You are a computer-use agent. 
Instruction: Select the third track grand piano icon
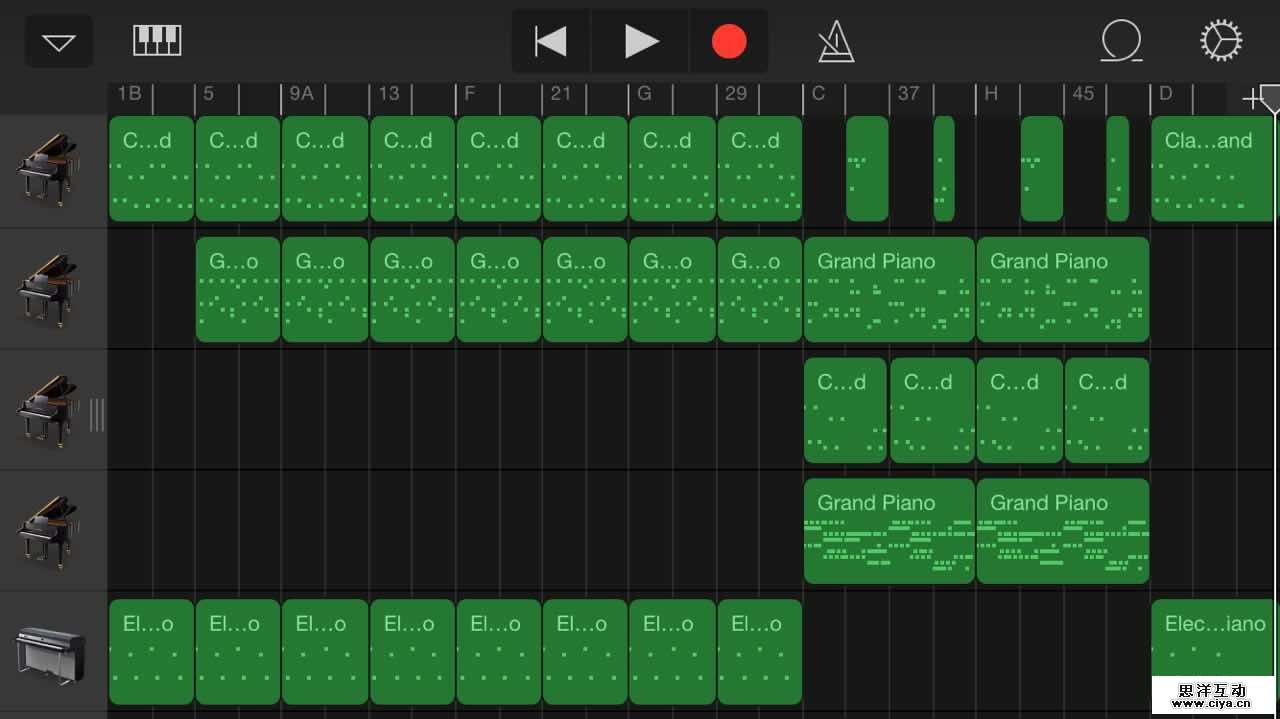[x=48, y=410]
